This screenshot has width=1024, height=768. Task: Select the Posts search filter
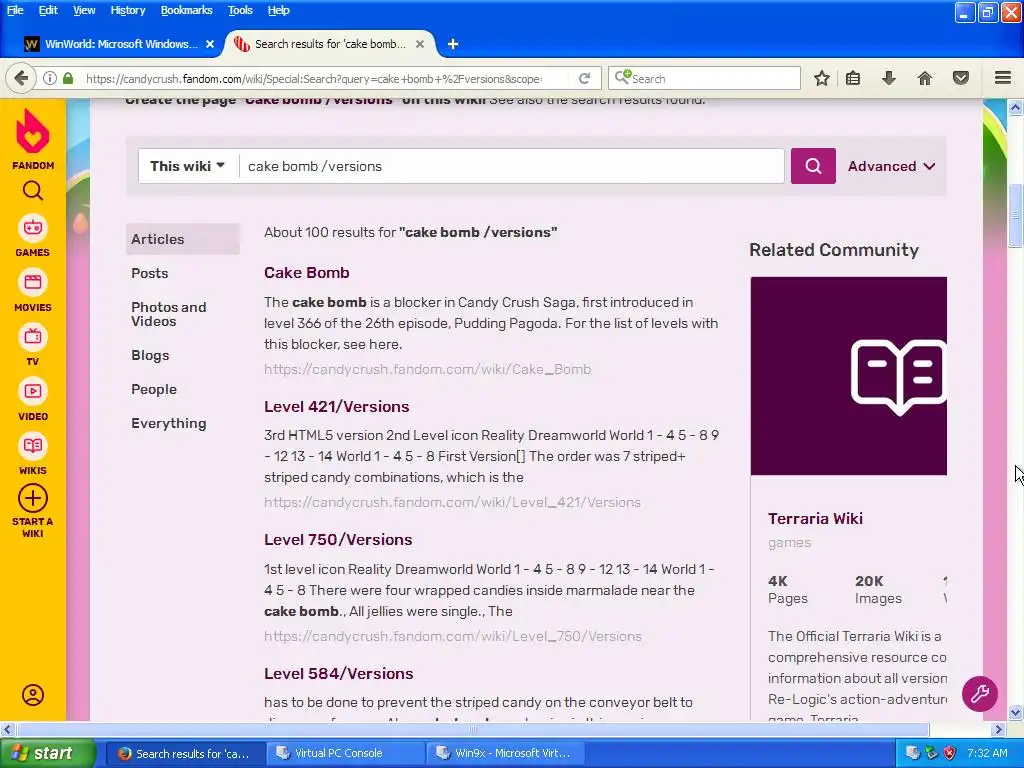click(x=150, y=273)
